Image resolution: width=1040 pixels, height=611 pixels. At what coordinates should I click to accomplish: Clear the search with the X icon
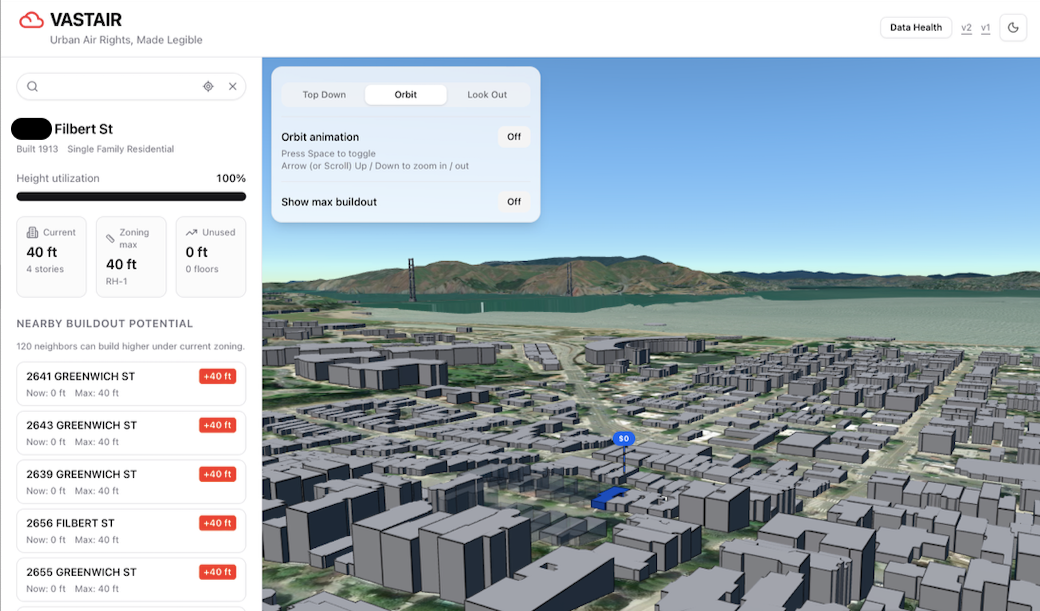click(233, 86)
